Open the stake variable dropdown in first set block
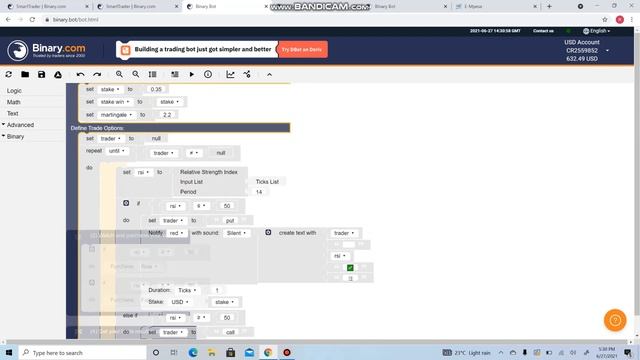This screenshot has height=360, width=640. 110,89
